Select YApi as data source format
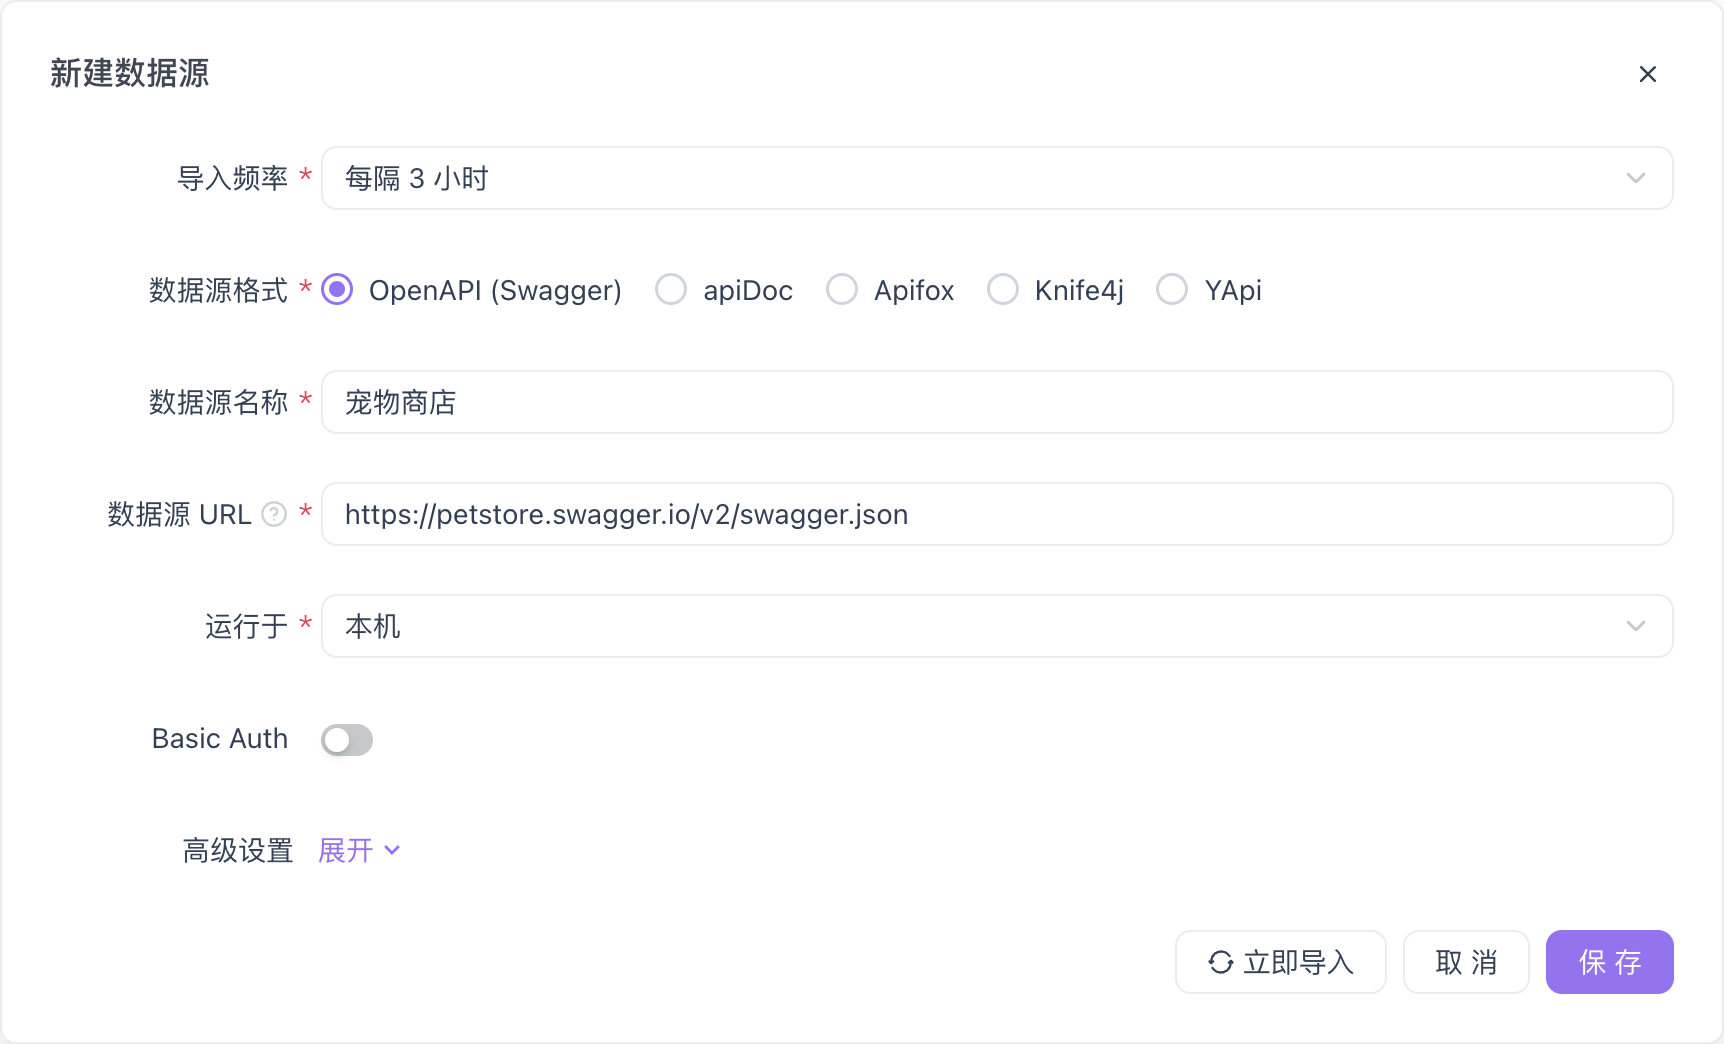This screenshot has width=1724, height=1044. pyautogui.click(x=1171, y=289)
